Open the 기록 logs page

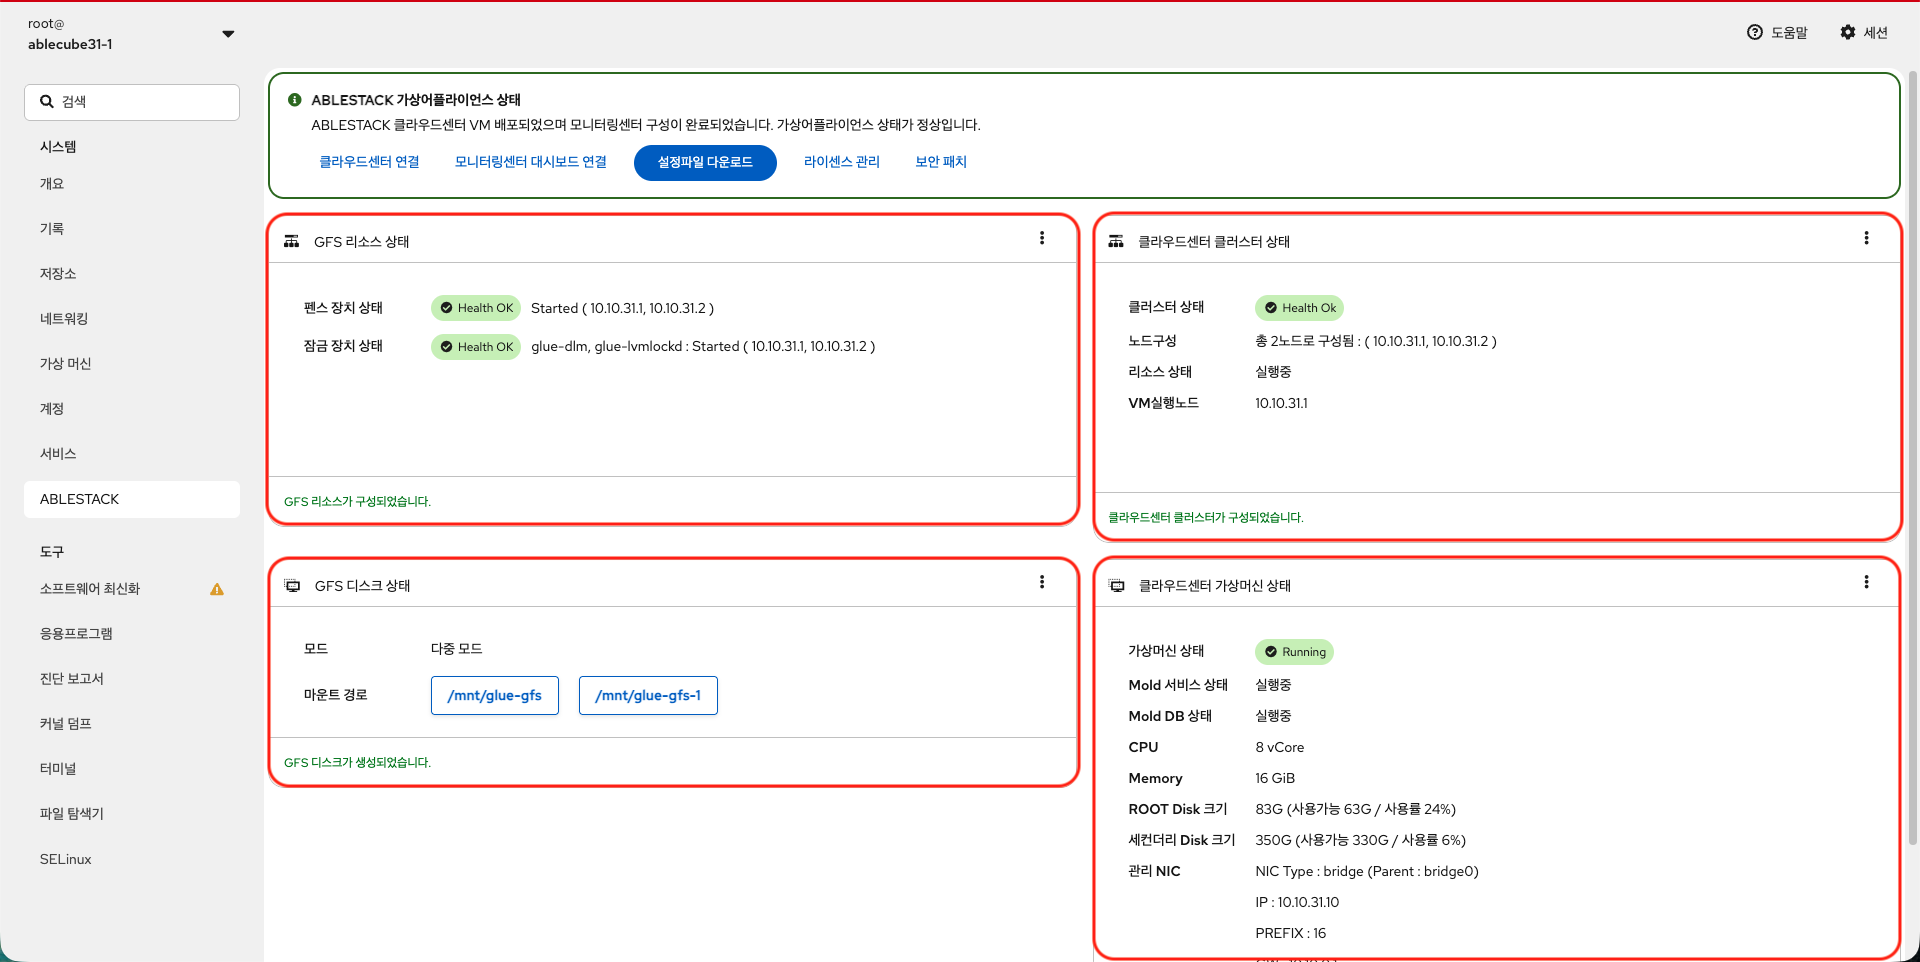(132, 229)
